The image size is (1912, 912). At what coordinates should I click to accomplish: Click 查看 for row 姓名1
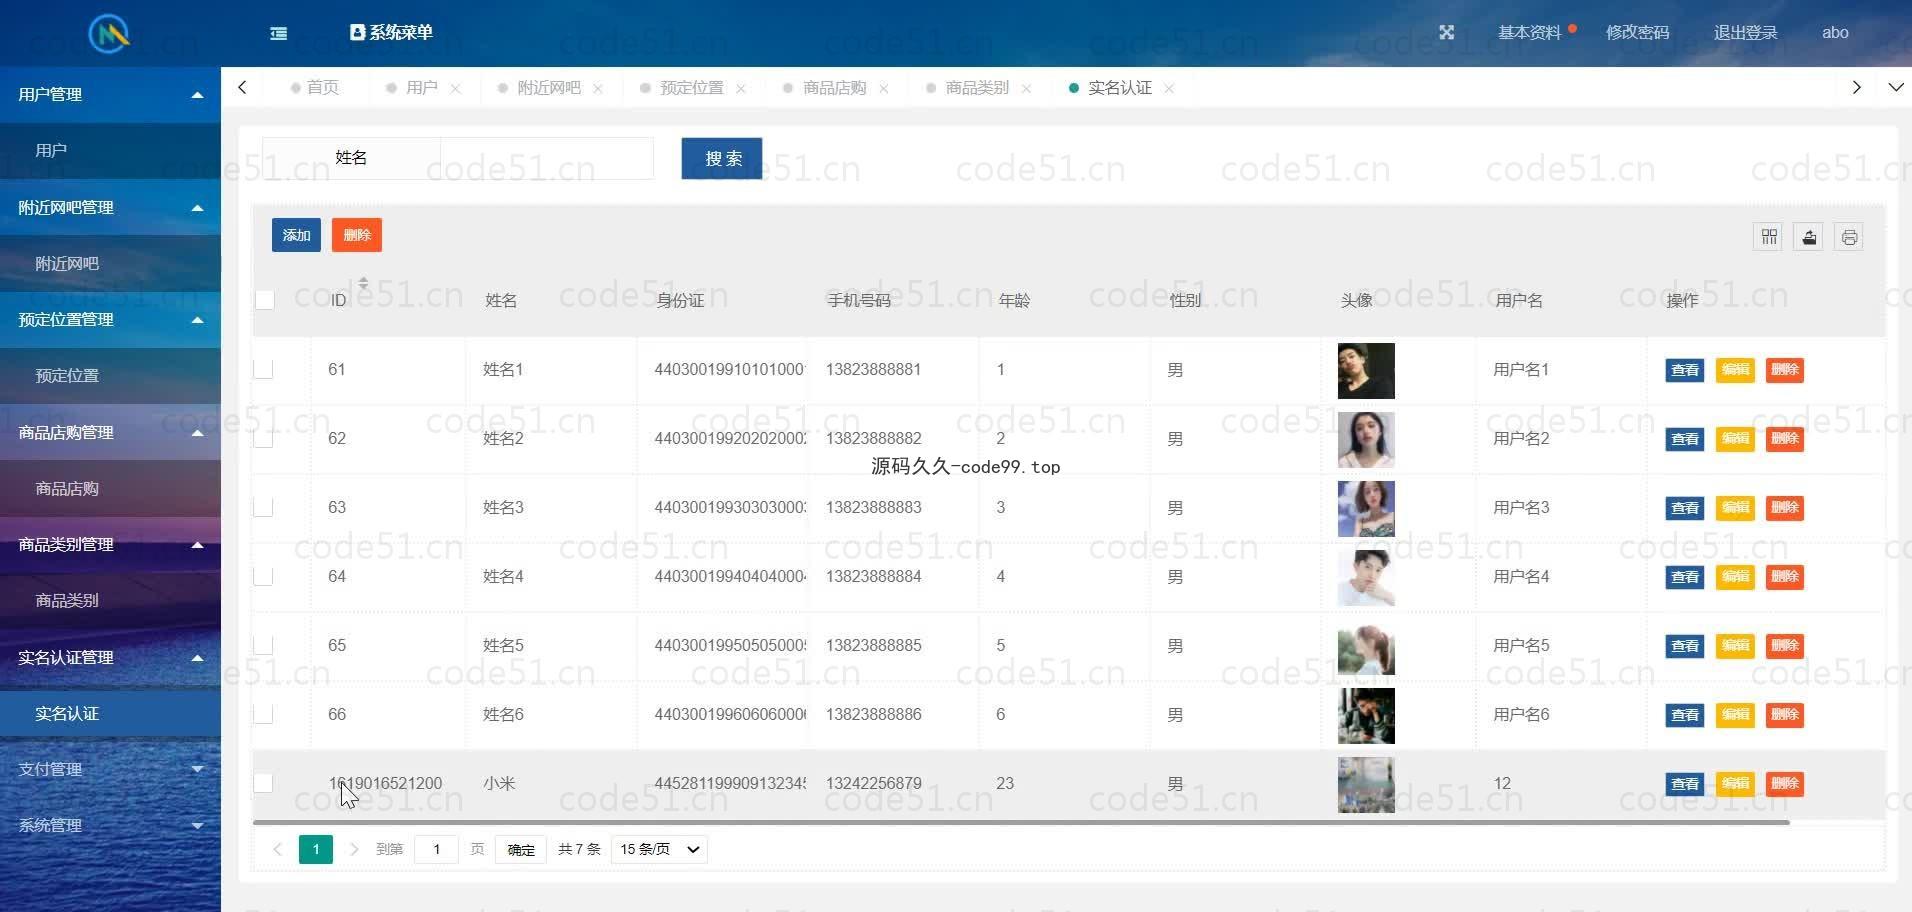click(x=1685, y=370)
